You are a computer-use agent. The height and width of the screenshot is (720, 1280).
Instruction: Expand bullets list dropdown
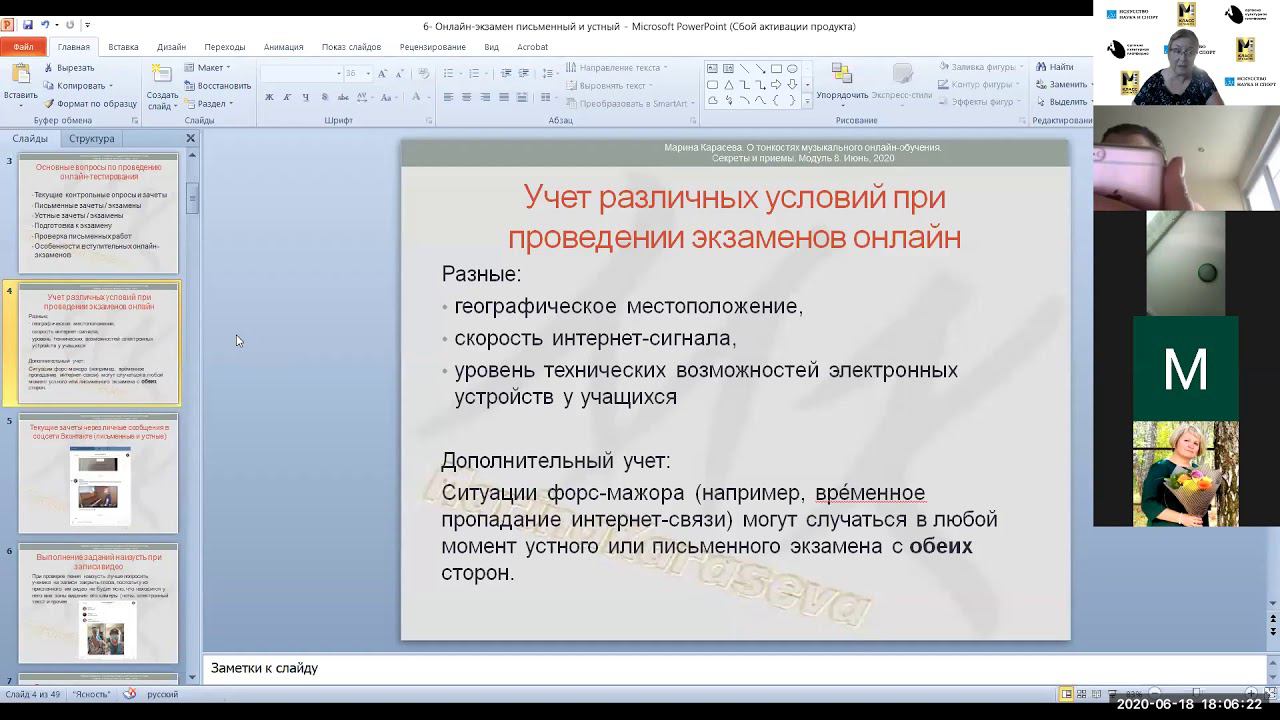click(x=461, y=73)
